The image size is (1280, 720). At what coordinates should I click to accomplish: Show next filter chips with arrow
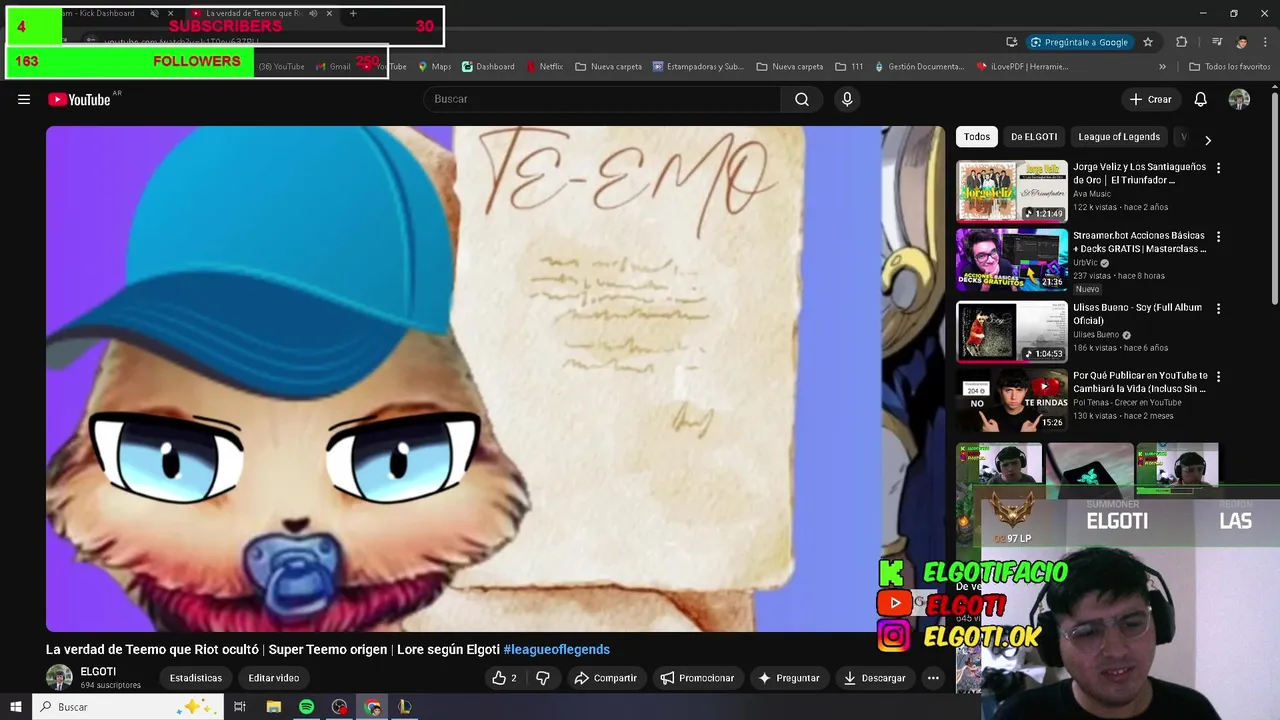tap(1207, 140)
